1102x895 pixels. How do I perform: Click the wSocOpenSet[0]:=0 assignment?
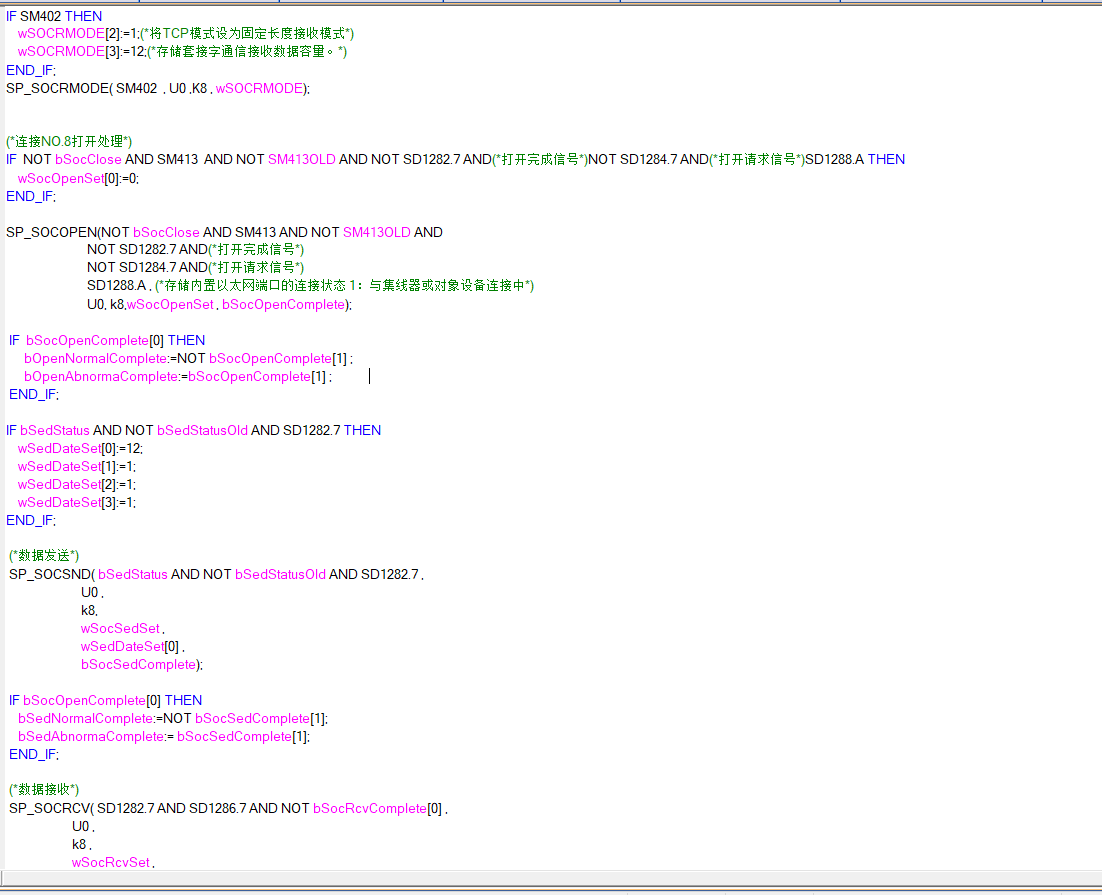[78, 178]
